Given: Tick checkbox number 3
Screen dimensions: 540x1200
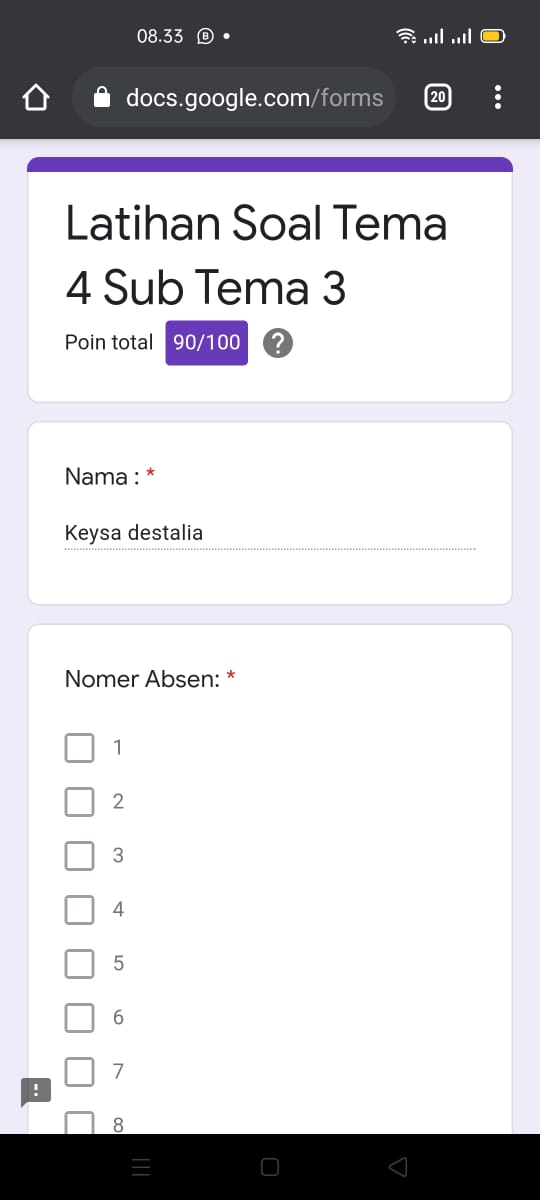Looking at the screenshot, I should pyautogui.click(x=80, y=855).
